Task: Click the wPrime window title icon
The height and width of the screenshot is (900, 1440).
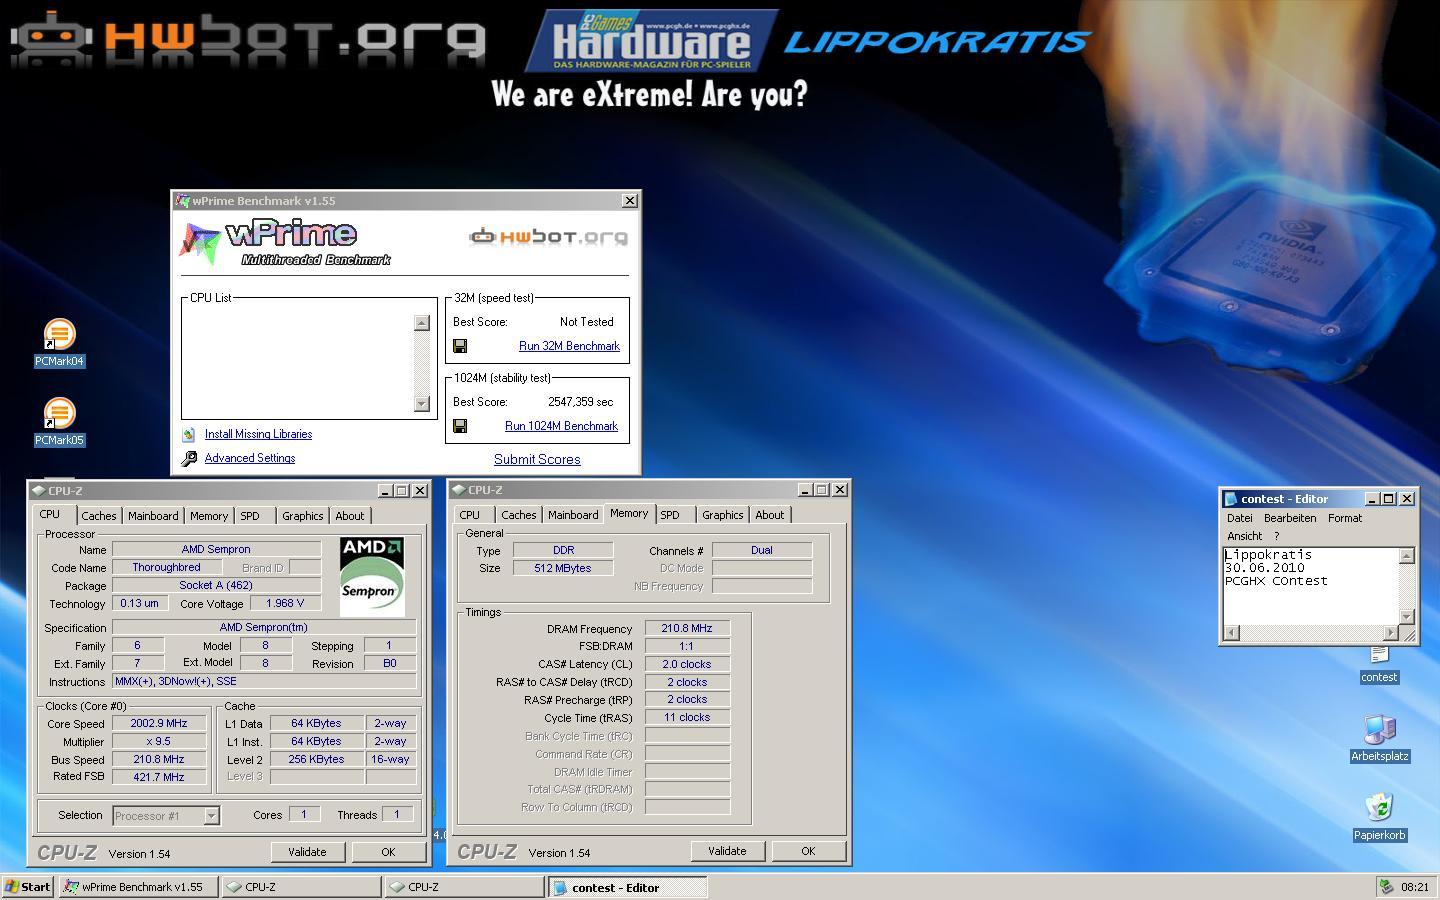Action: (182, 201)
